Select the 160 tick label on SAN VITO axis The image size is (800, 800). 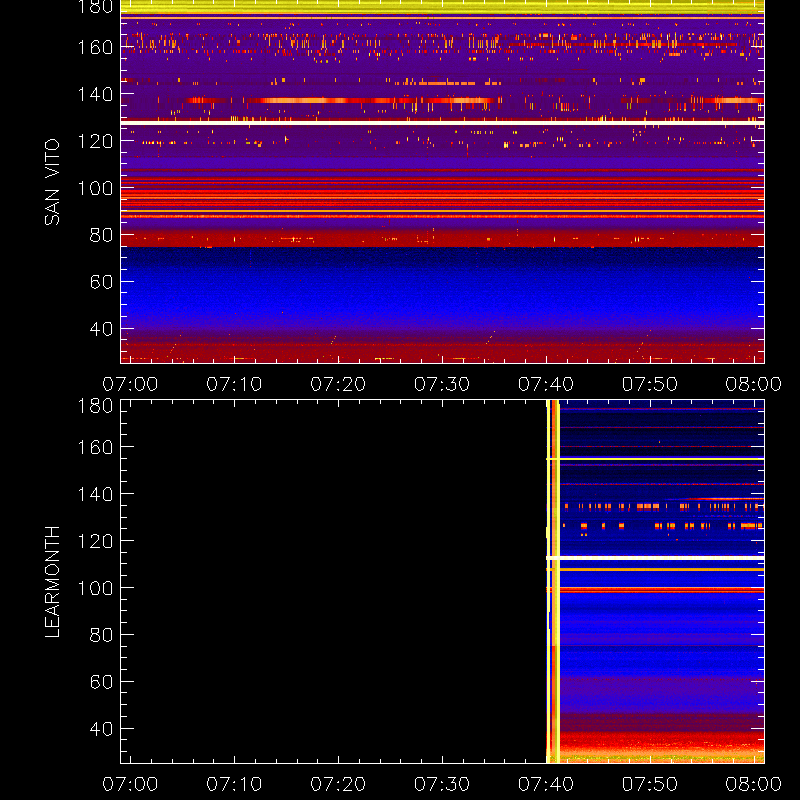[x=95, y=47]
